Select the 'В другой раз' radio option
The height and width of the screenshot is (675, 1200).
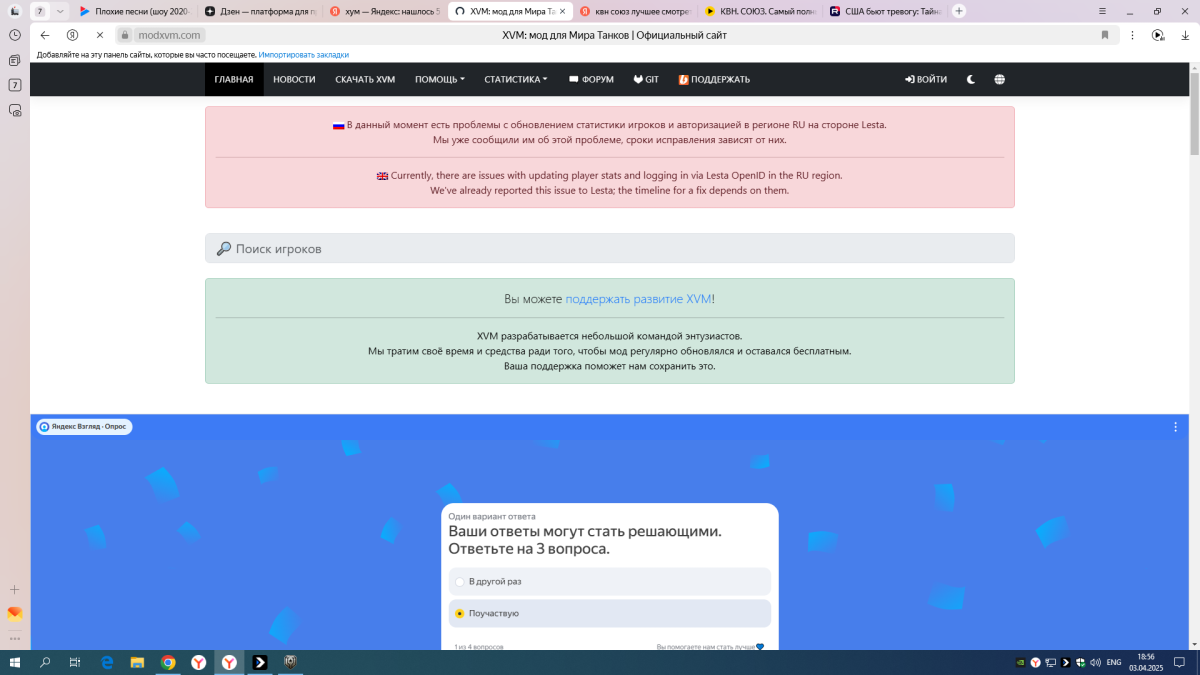(610, 581)
